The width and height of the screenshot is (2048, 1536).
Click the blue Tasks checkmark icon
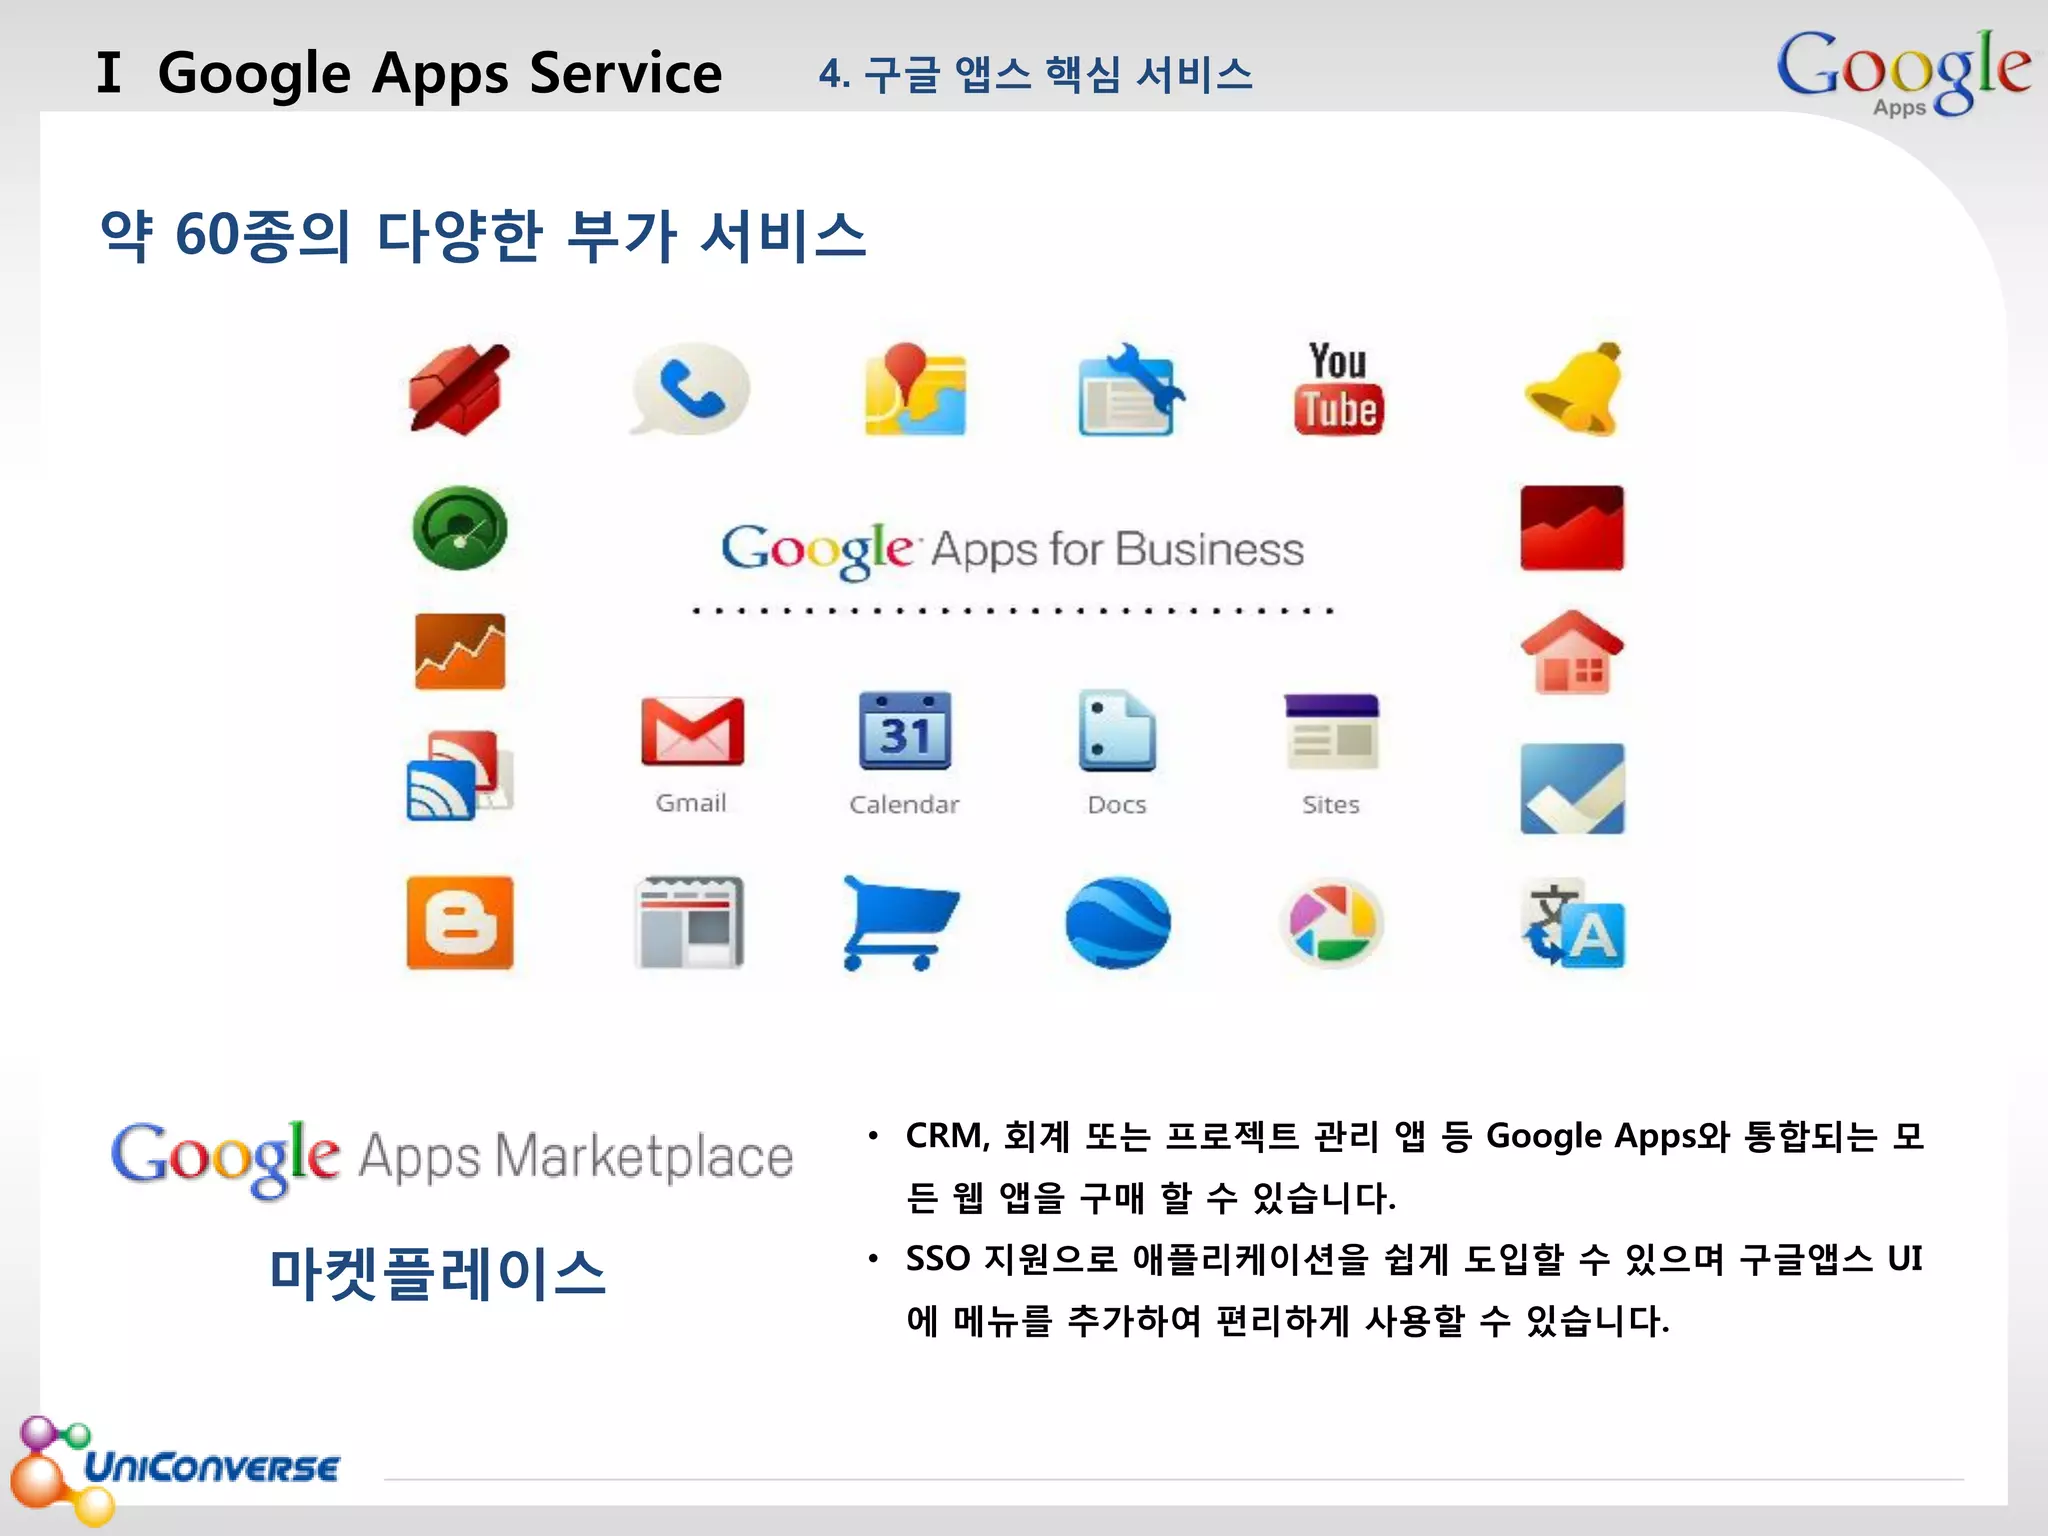1572,789
